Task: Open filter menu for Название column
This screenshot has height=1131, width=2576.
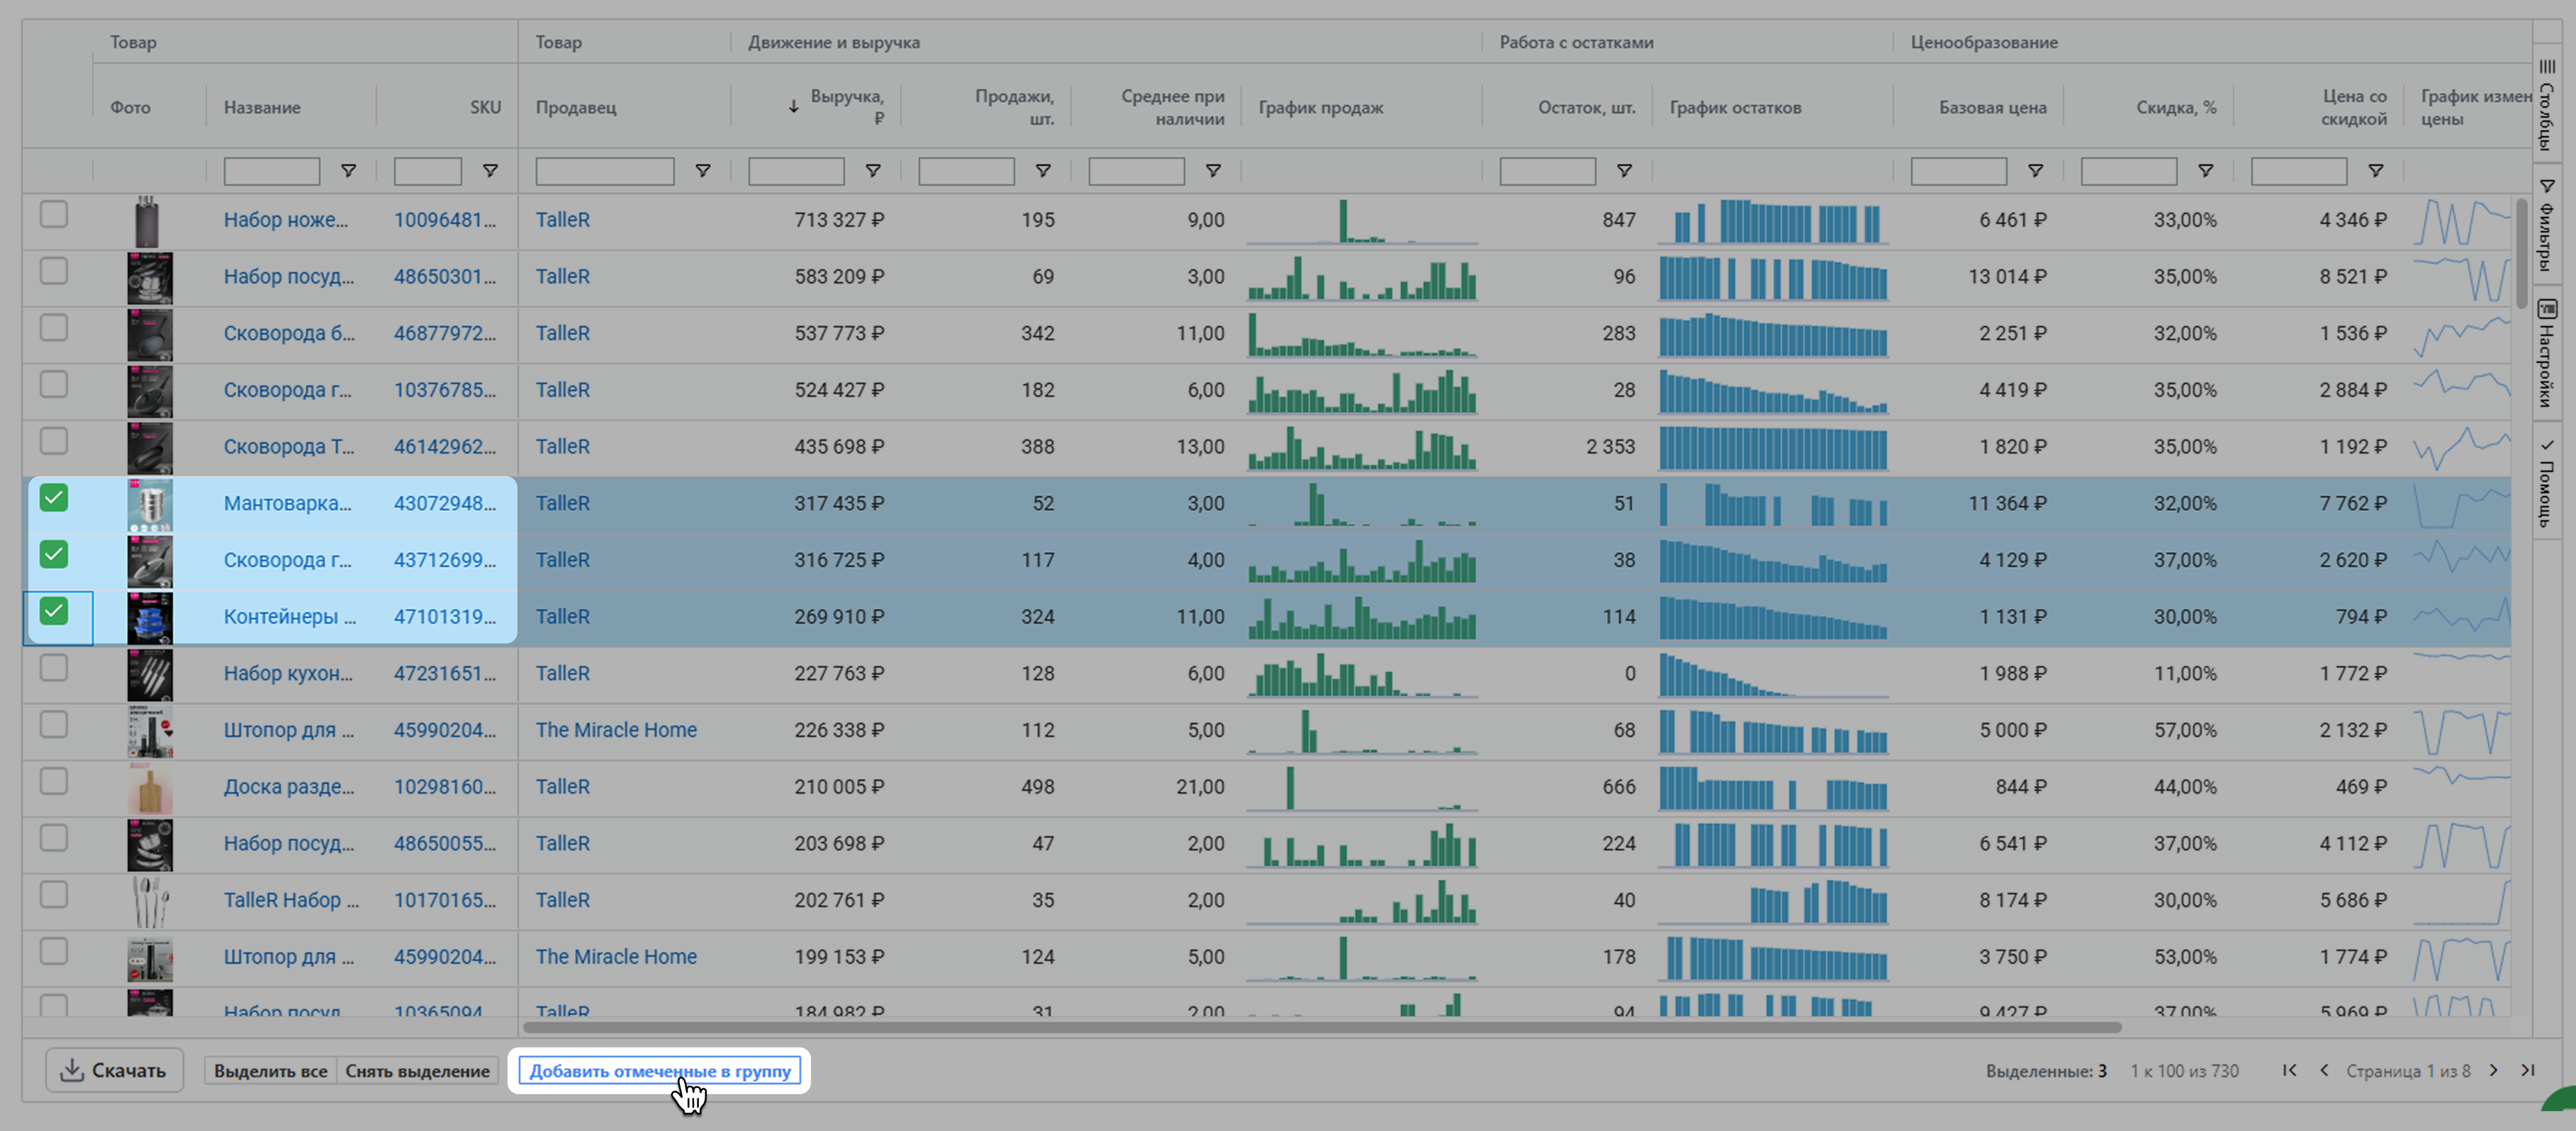Action: [348, 171]
